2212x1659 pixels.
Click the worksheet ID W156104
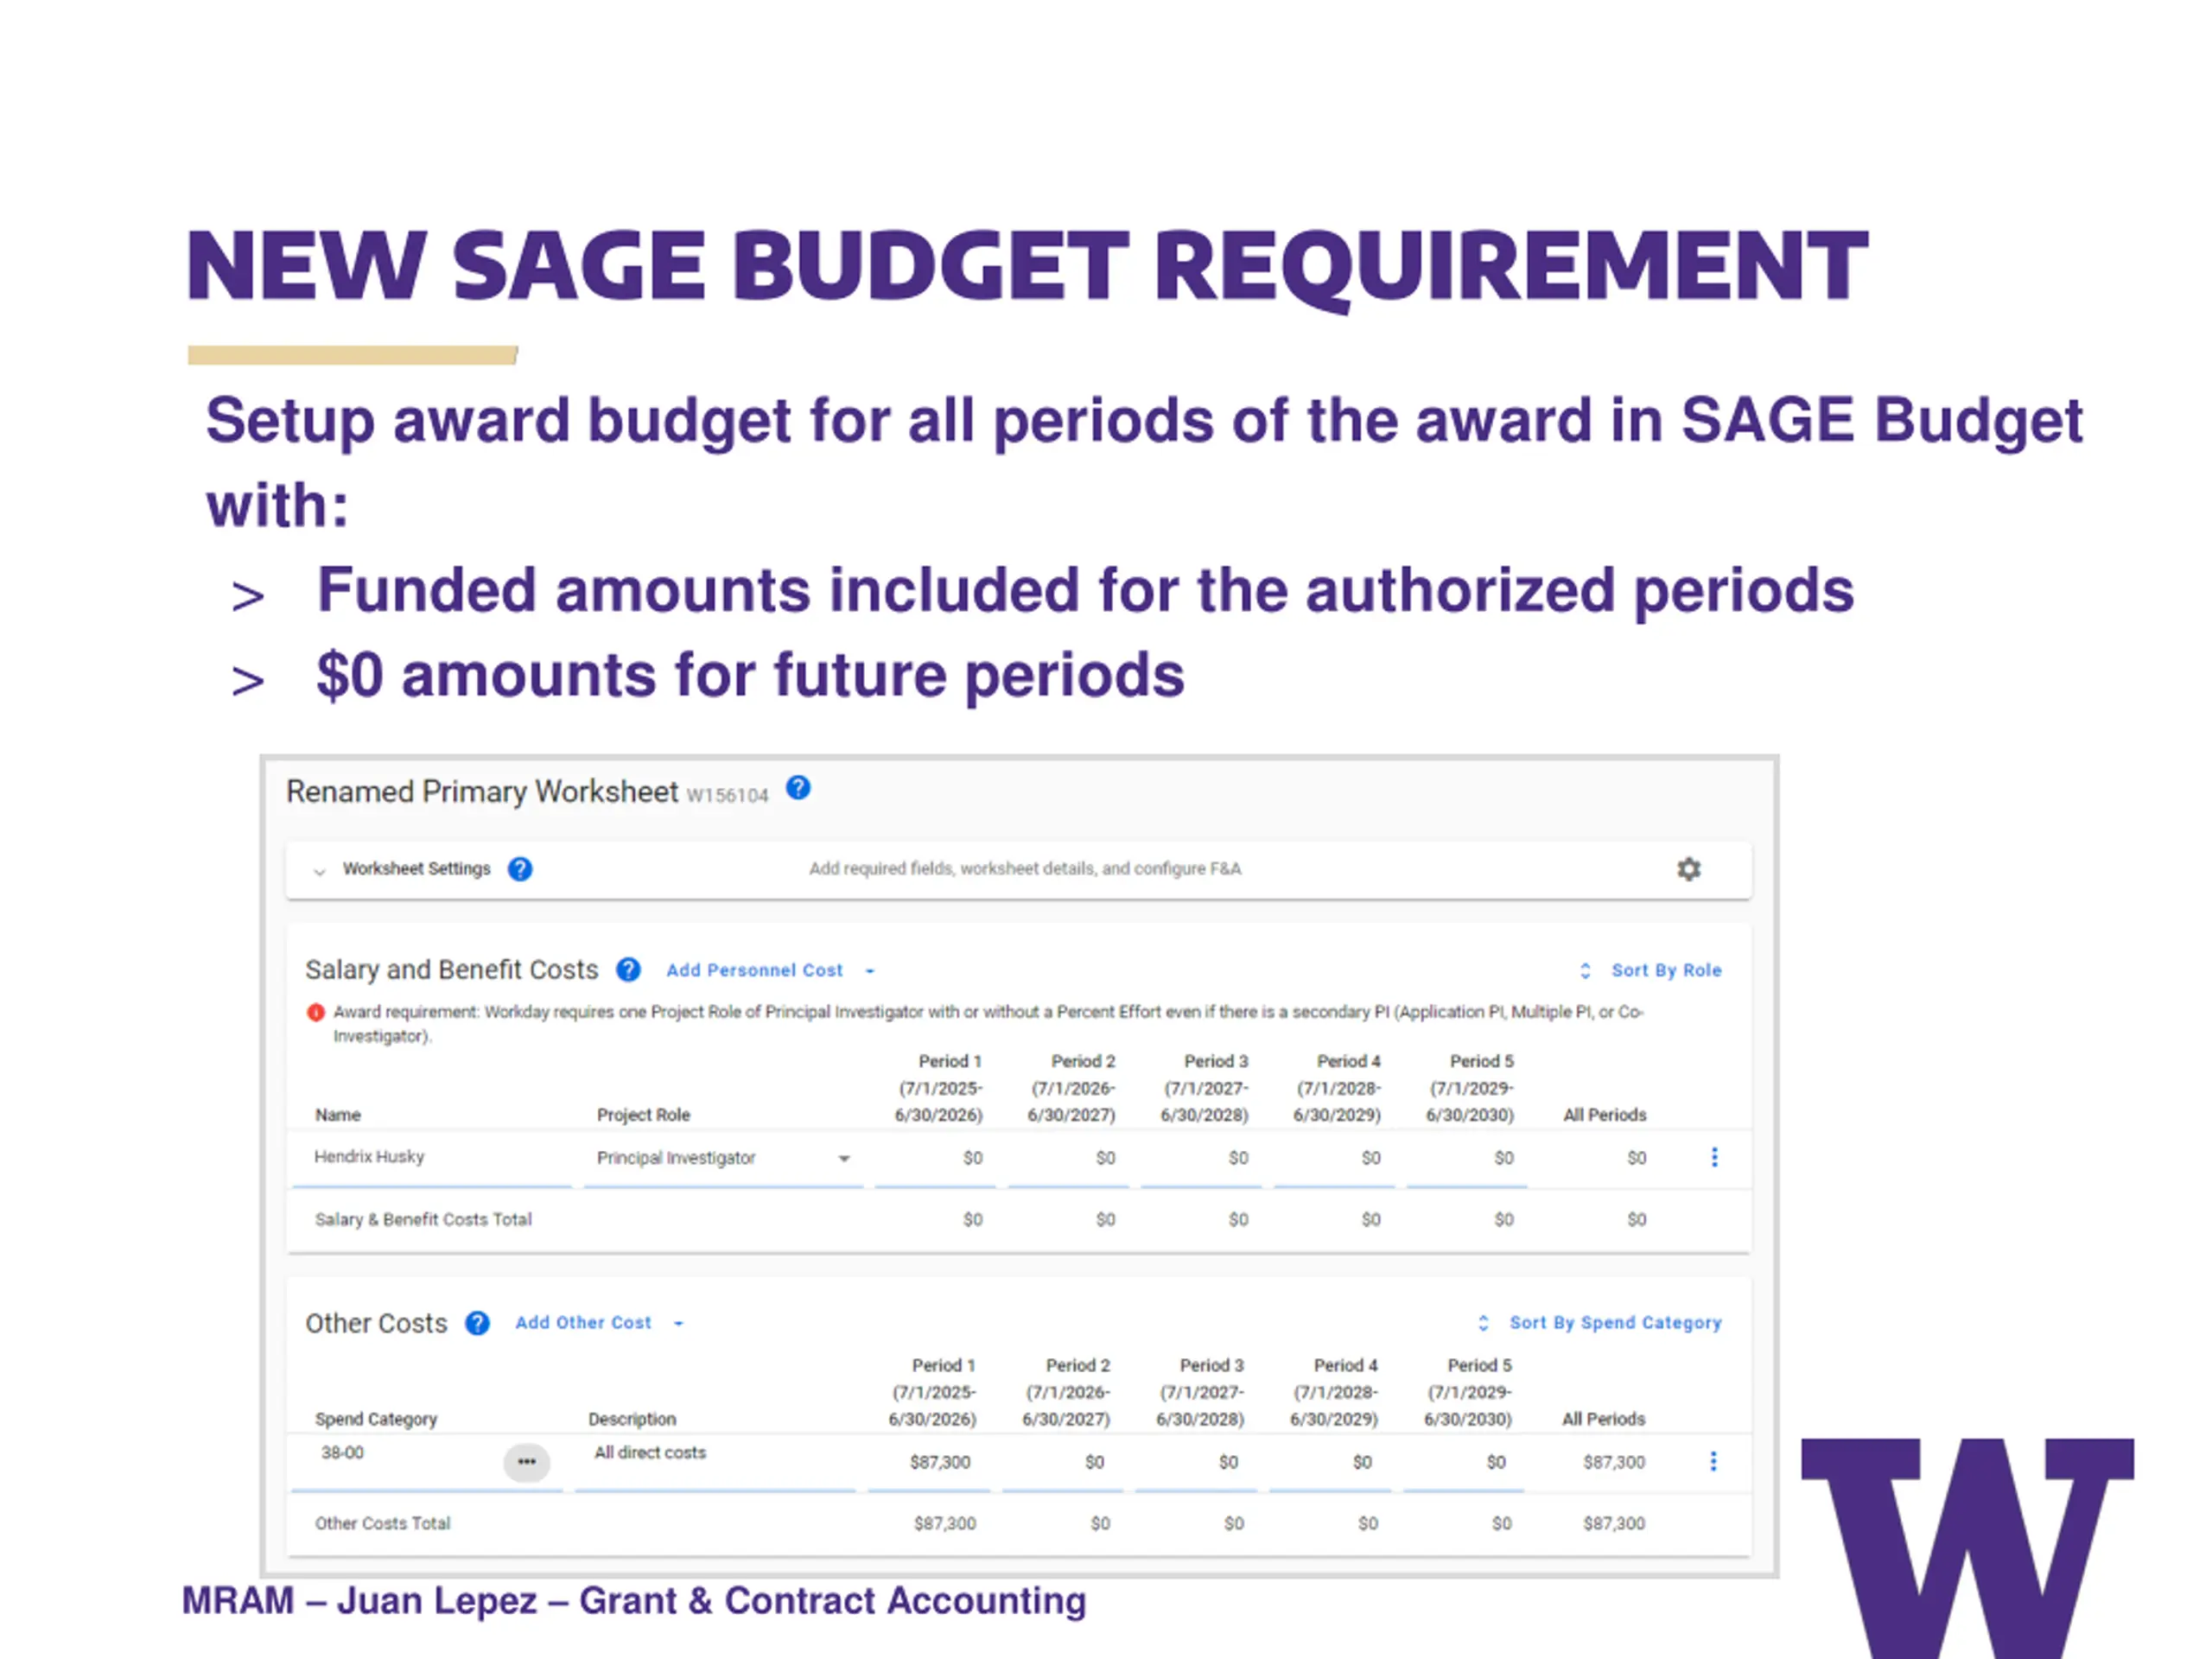click(x=727, y=795)
